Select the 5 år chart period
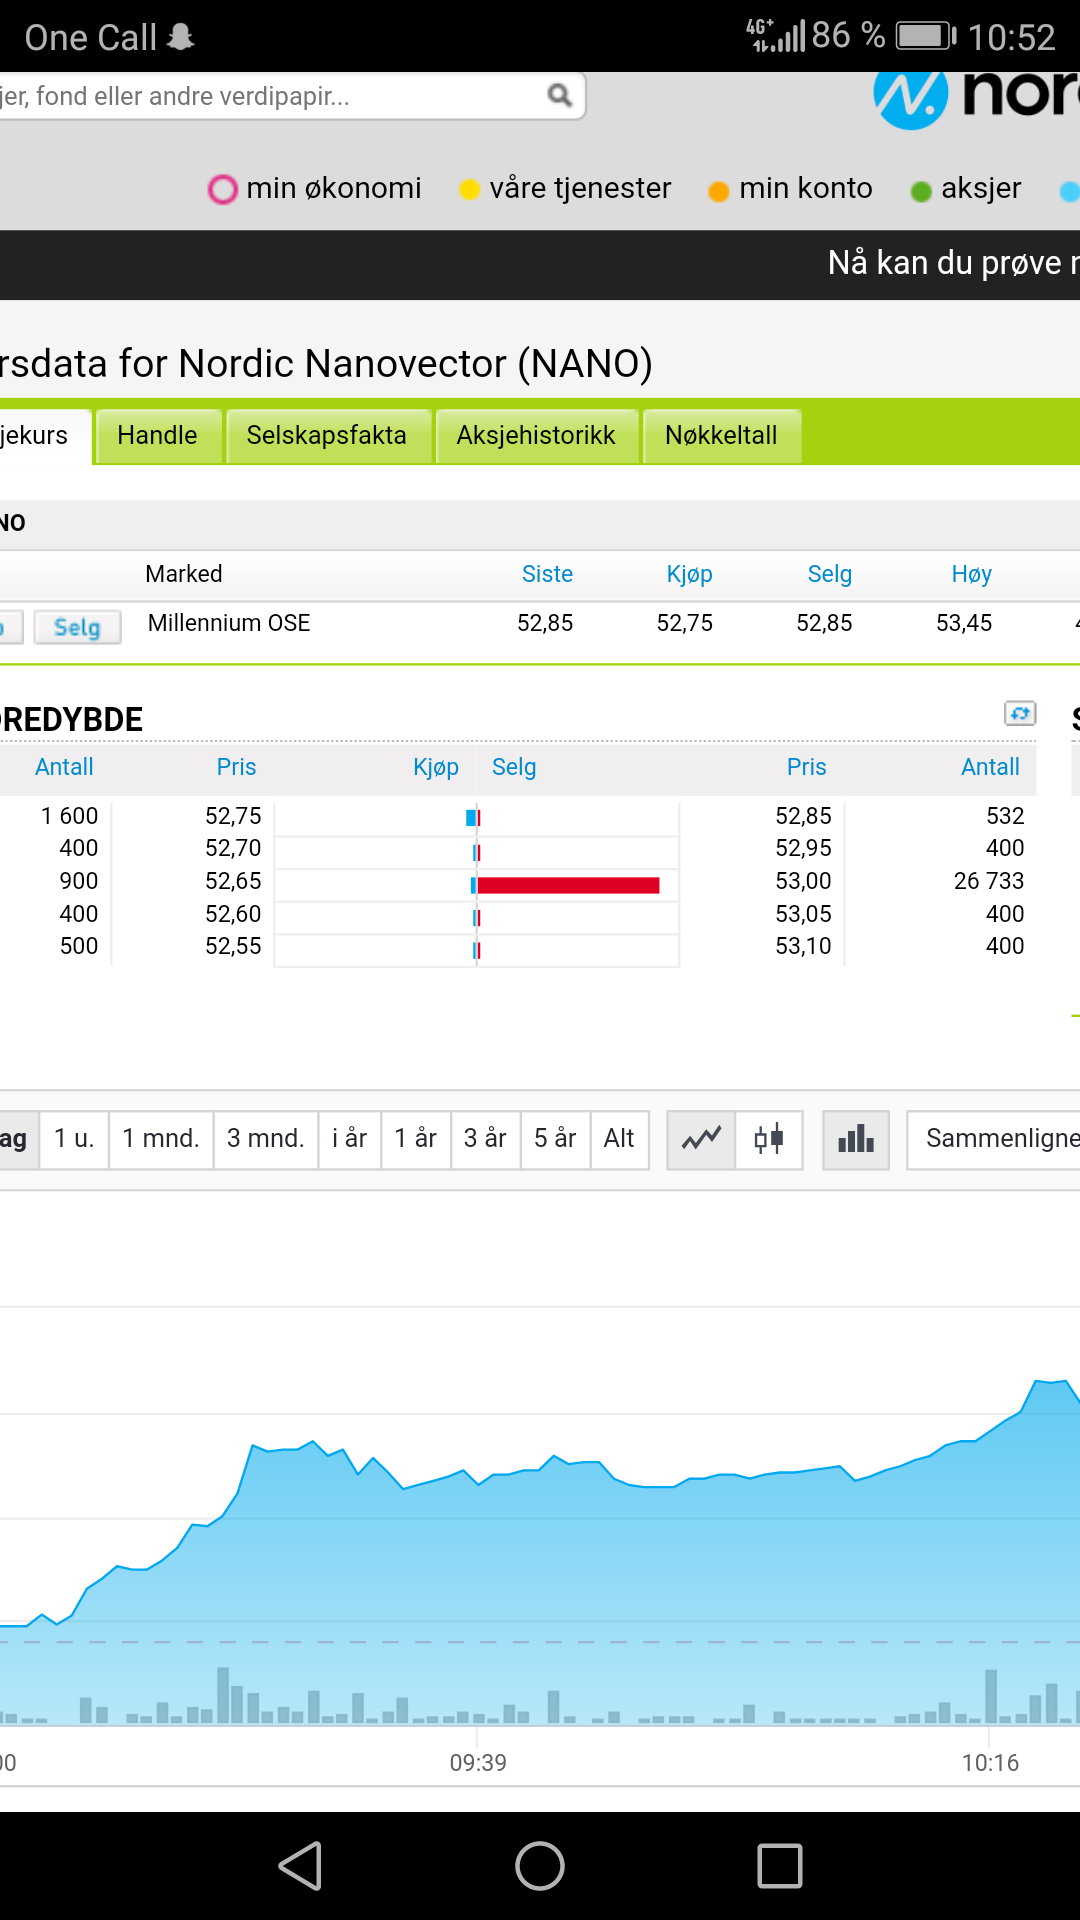The width and height of the screenshot is (1080, 1920). pyautogui.click(x=555, y=1139)
